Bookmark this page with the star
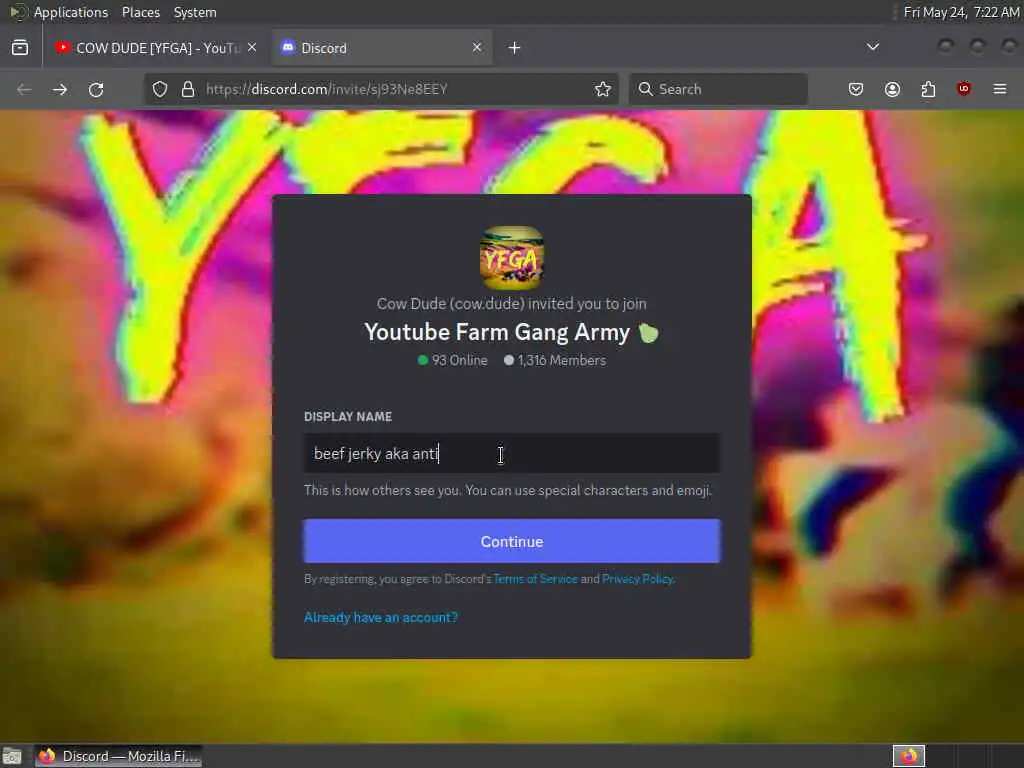Screen dimensions: 1024x768 point(603,89)
